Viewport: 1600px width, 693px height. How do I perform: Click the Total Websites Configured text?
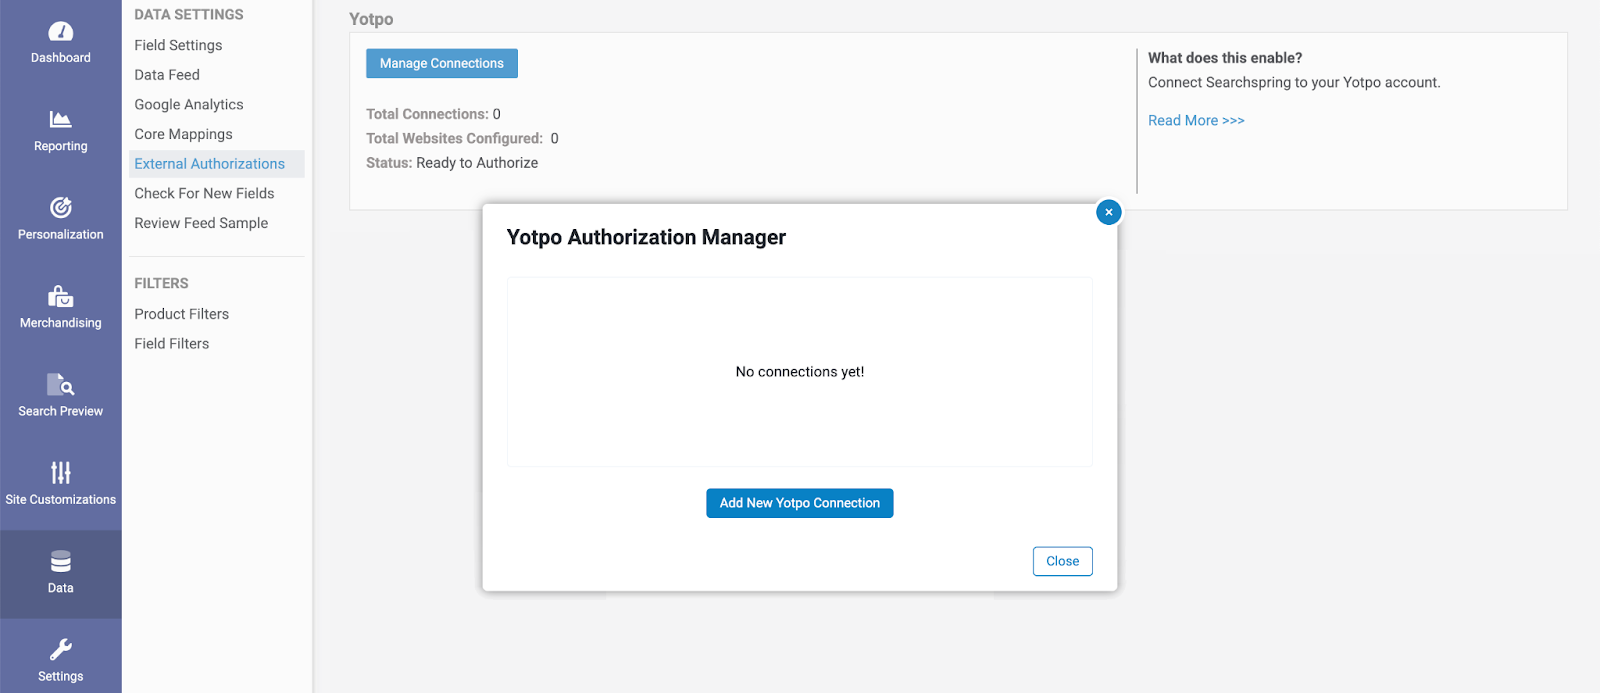coord(462,138)
